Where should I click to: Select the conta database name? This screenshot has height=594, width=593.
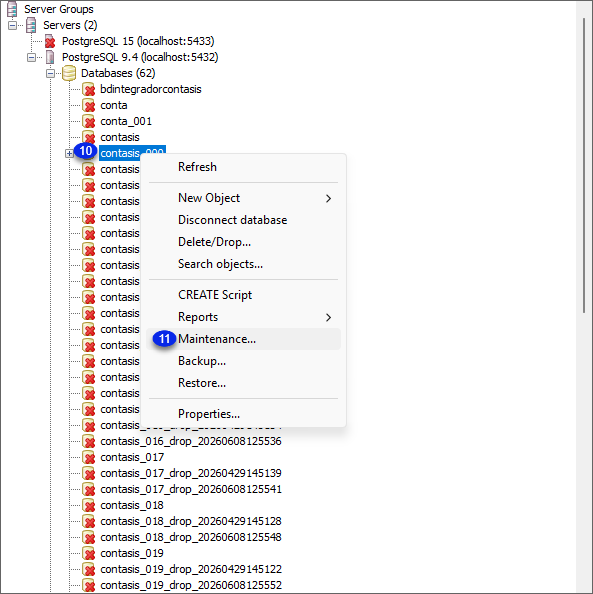[114, 105]
